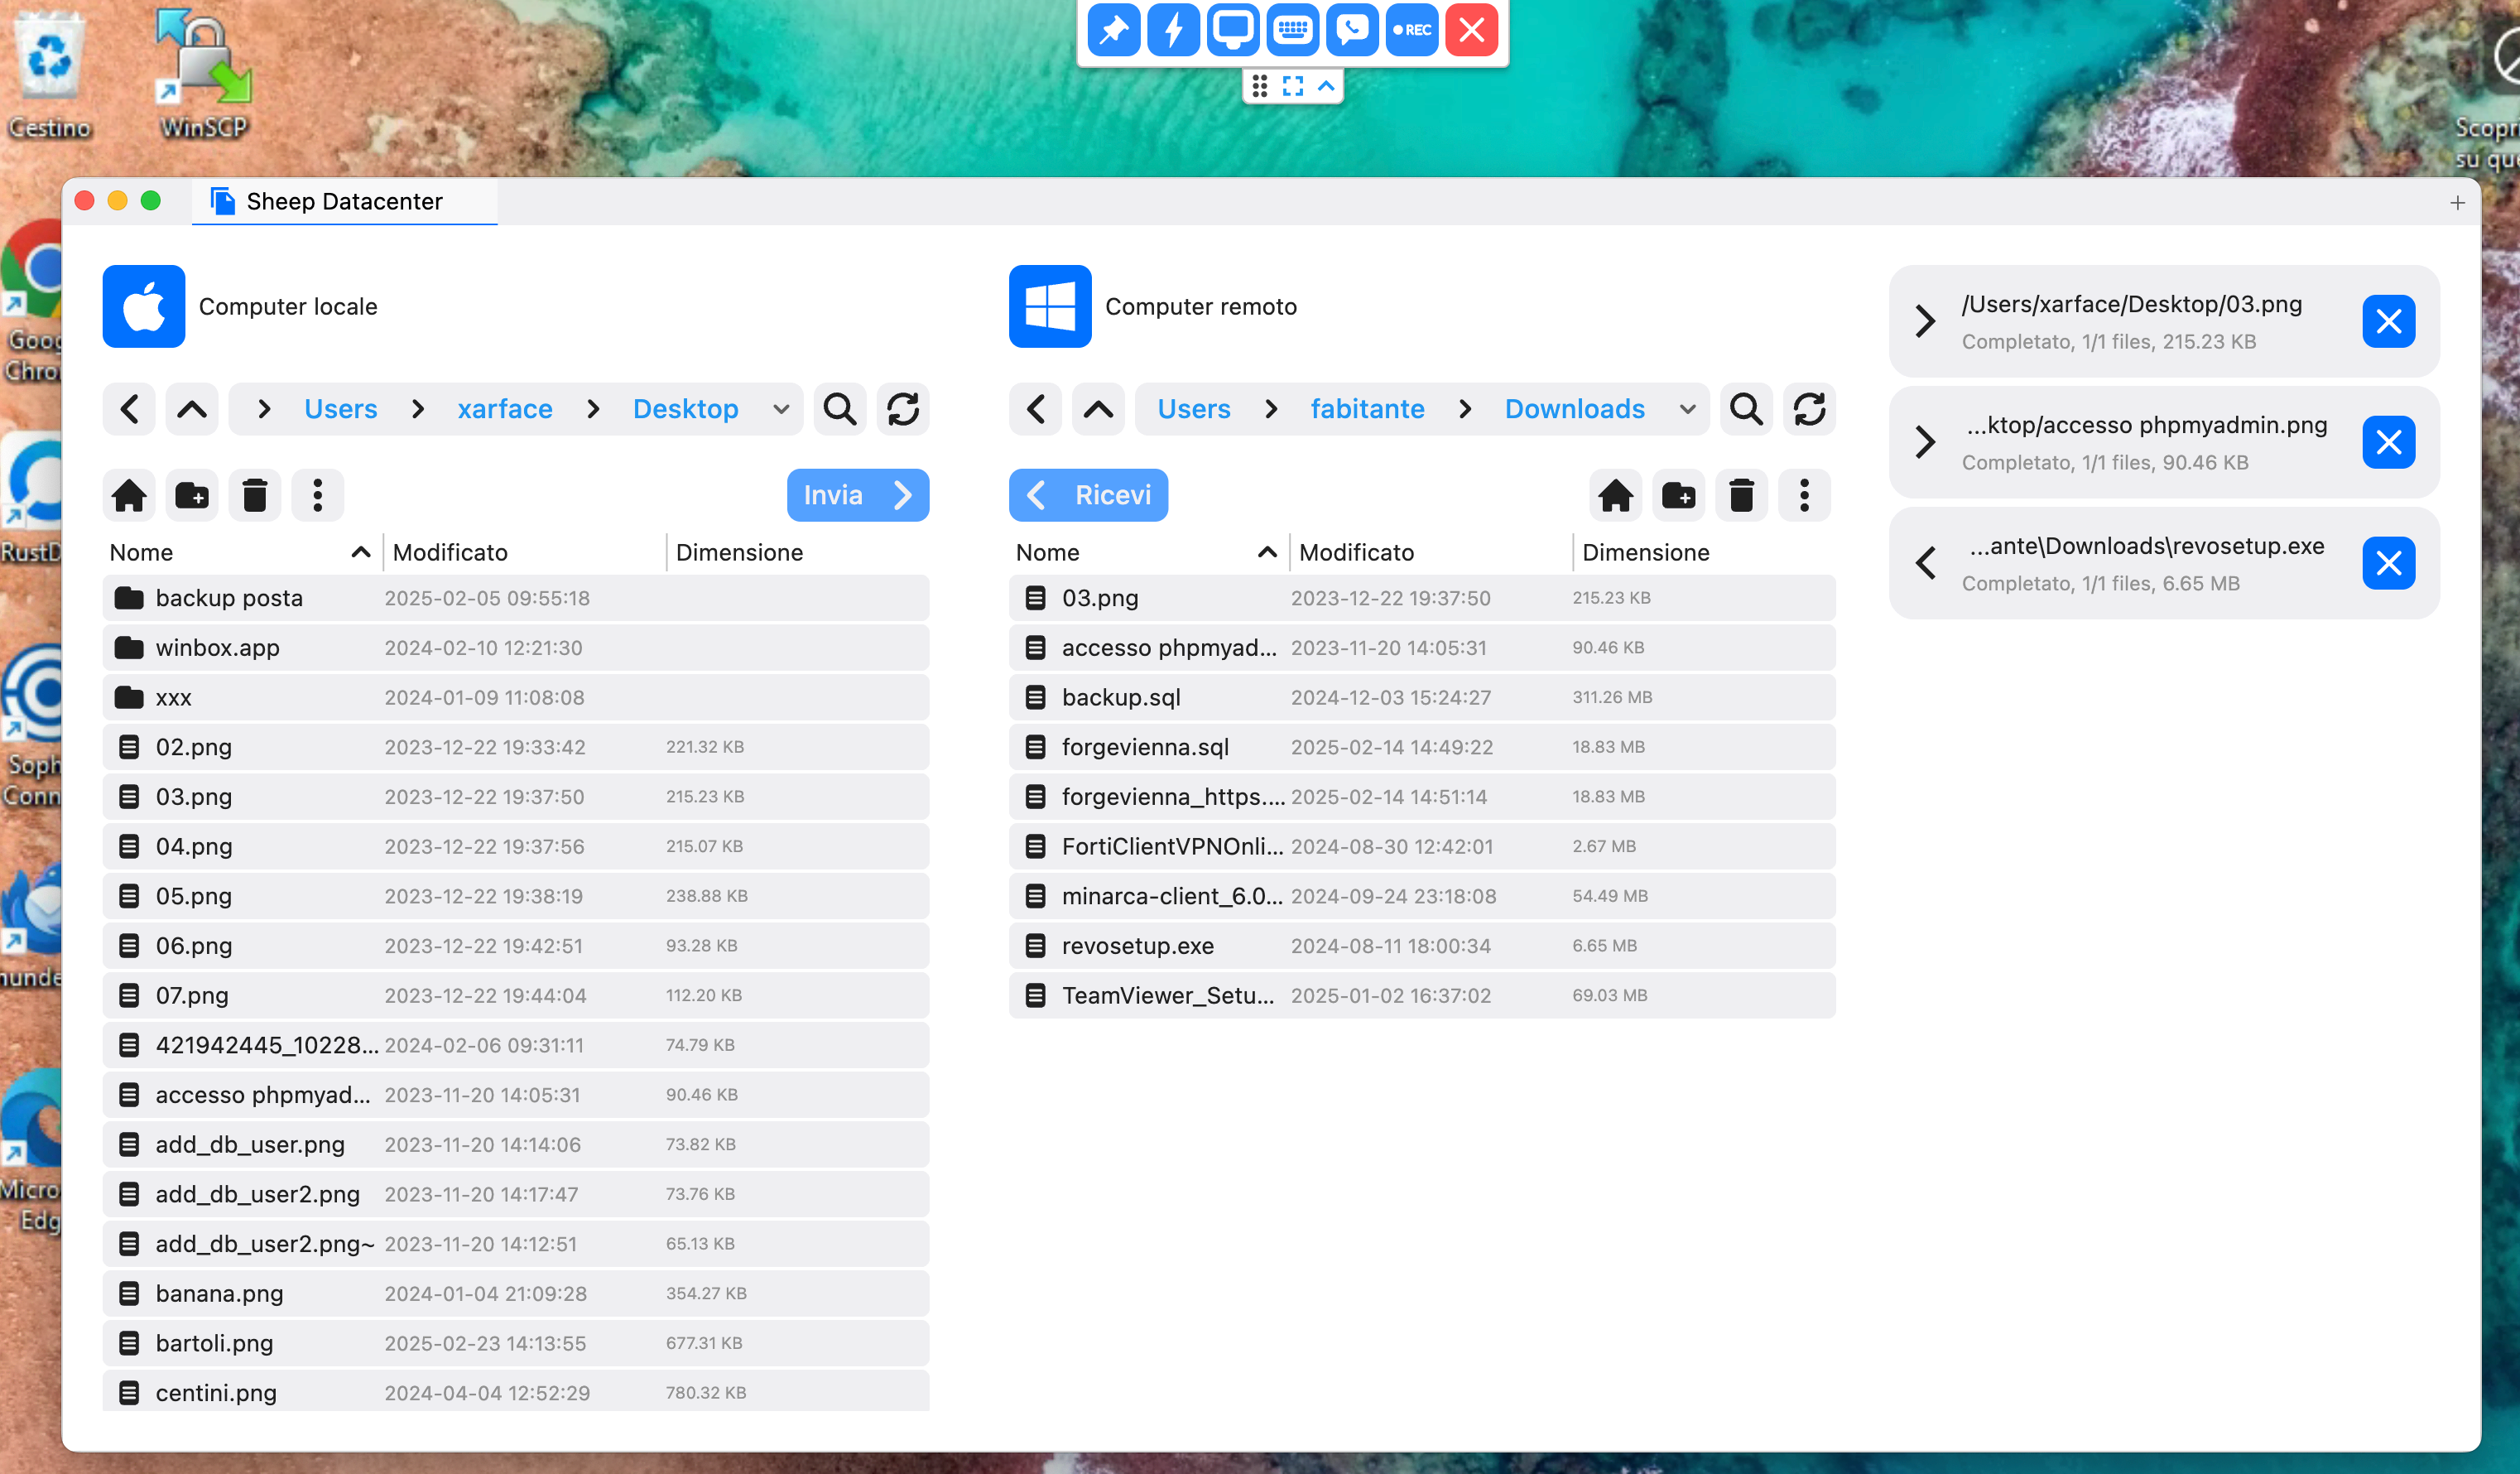Expand the local path Desktop dropdown

[x=781, y=409]
